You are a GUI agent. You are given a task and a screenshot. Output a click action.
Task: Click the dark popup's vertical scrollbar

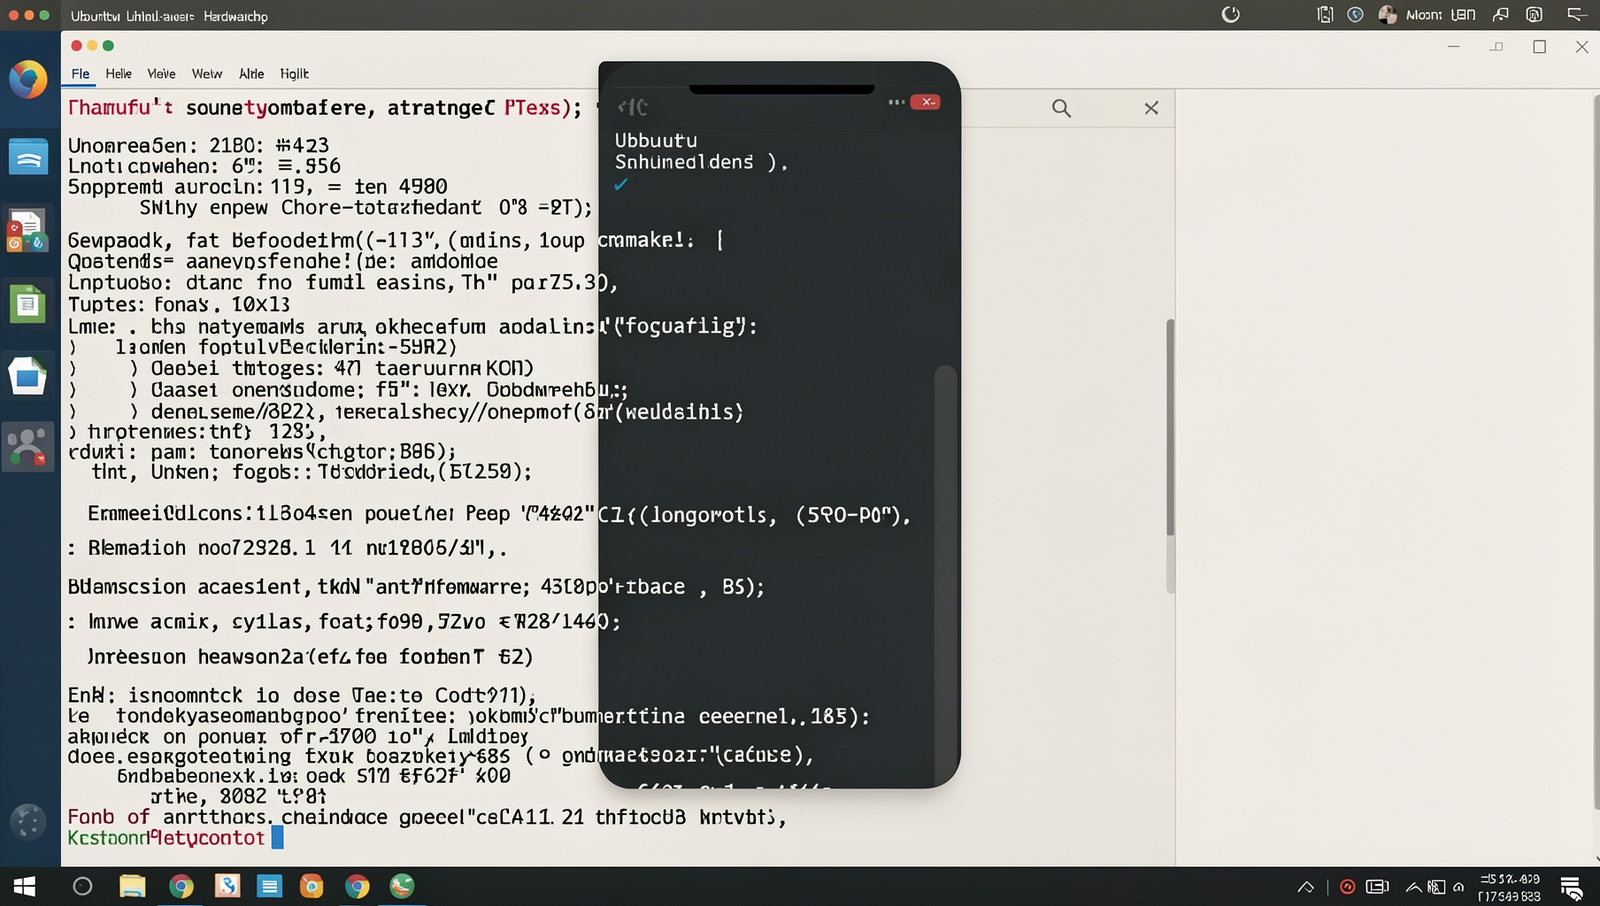pos(944,575)
